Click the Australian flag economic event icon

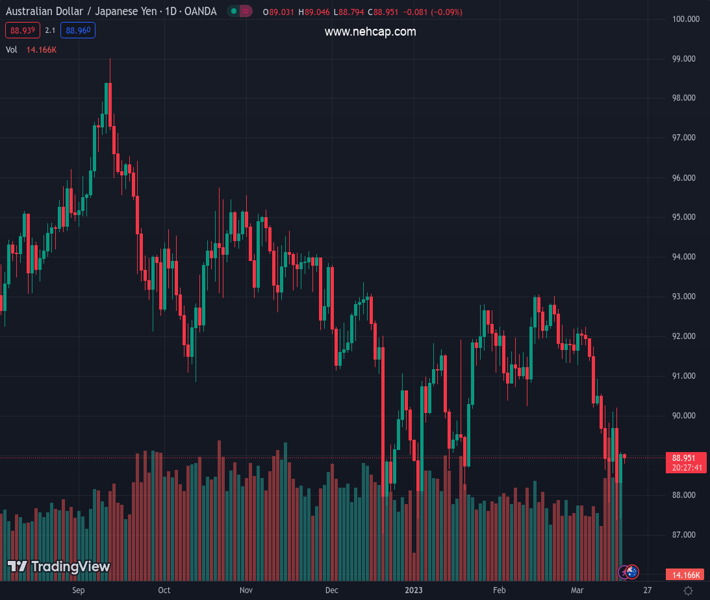click(x=632, y=571)
